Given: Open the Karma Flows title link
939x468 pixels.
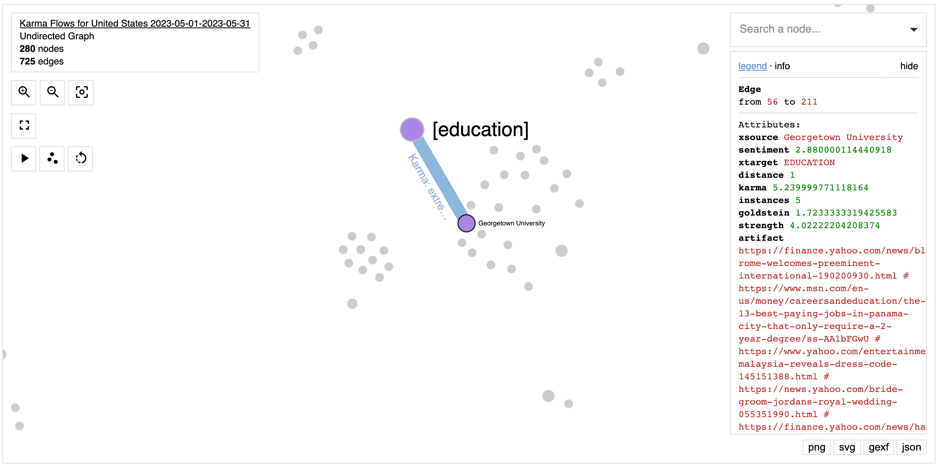Looking at the screenshot, I should pos(135,22).
